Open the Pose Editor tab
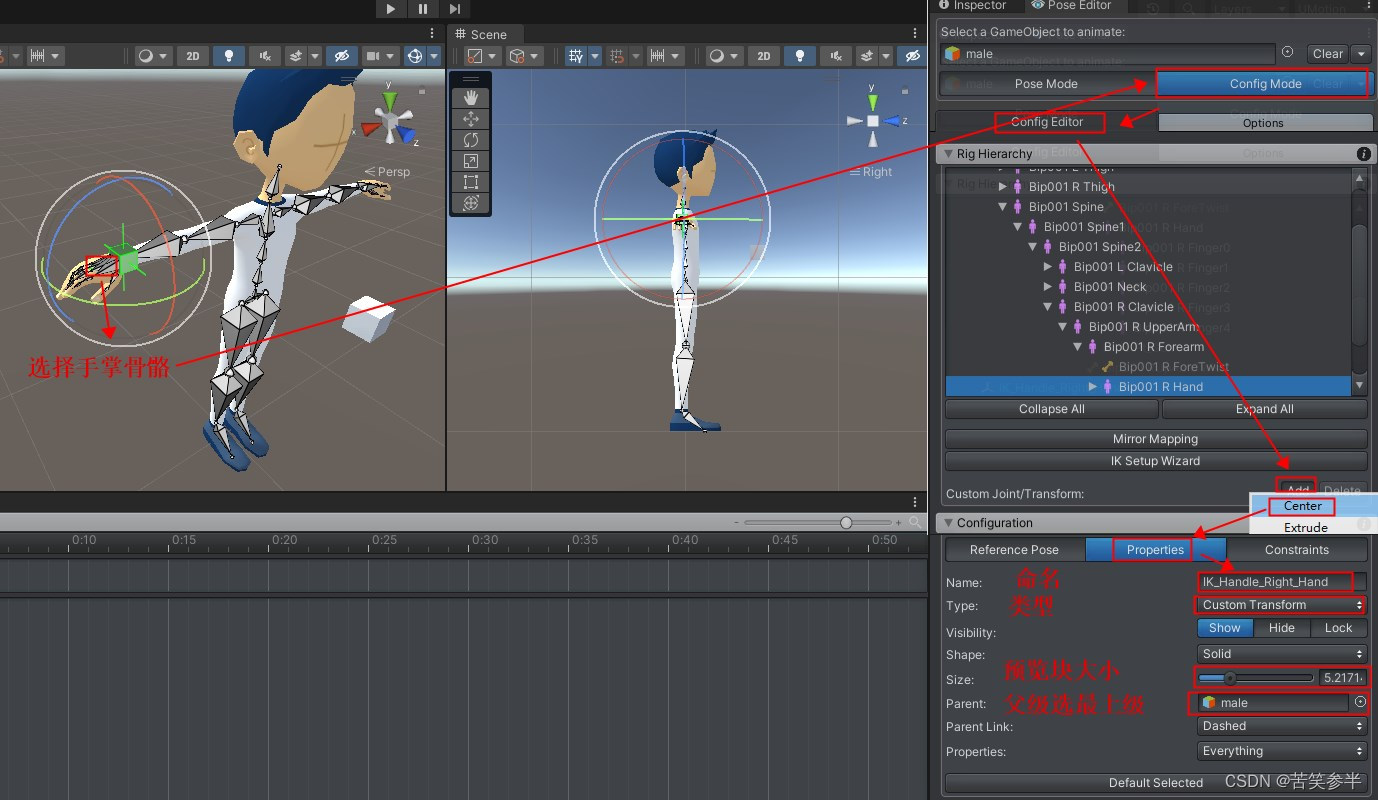The height and width of the screenshot is (800, 1378). (x=1073, y=5)
